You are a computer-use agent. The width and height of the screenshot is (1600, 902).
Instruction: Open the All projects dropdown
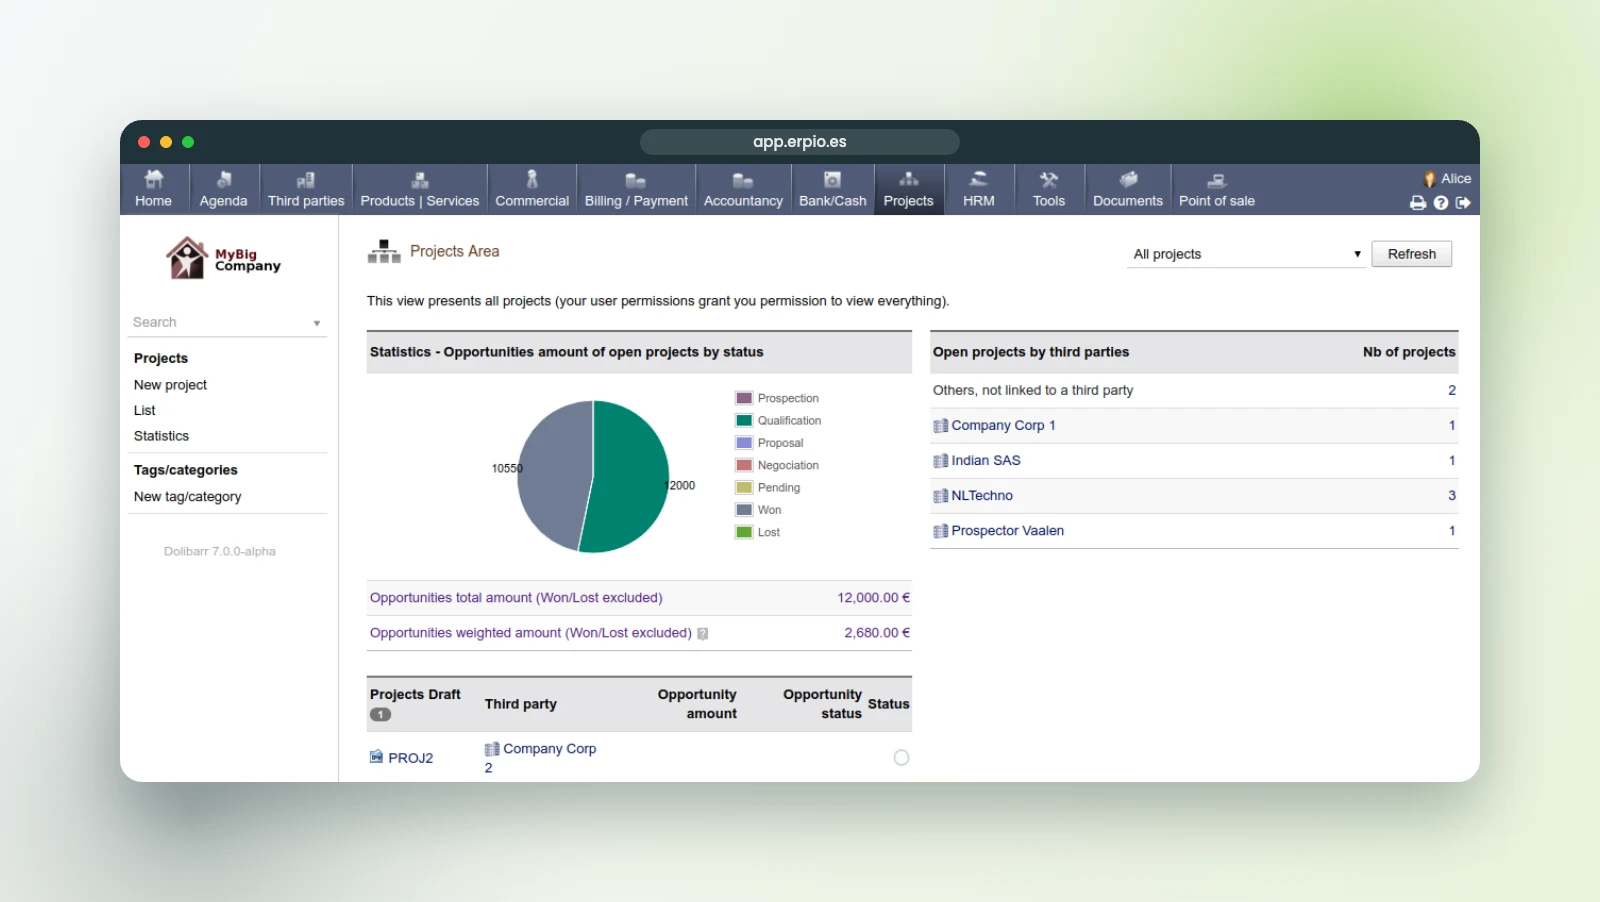point(1246,254)
